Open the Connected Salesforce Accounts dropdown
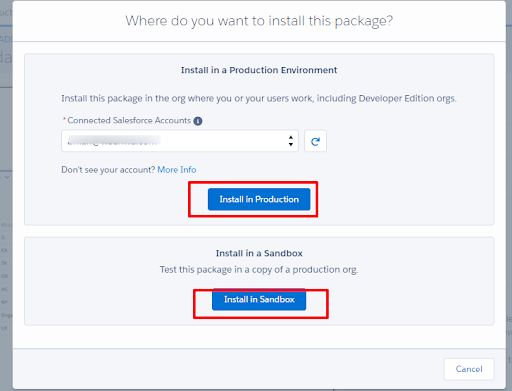This screenshot has width=512, height=391. point(180,141)
